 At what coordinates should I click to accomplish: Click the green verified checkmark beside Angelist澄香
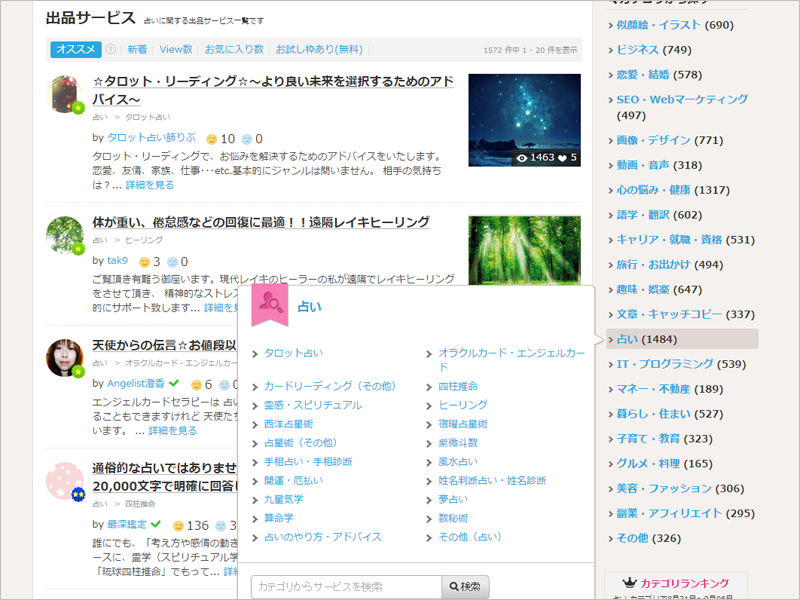tap(174, 383)
